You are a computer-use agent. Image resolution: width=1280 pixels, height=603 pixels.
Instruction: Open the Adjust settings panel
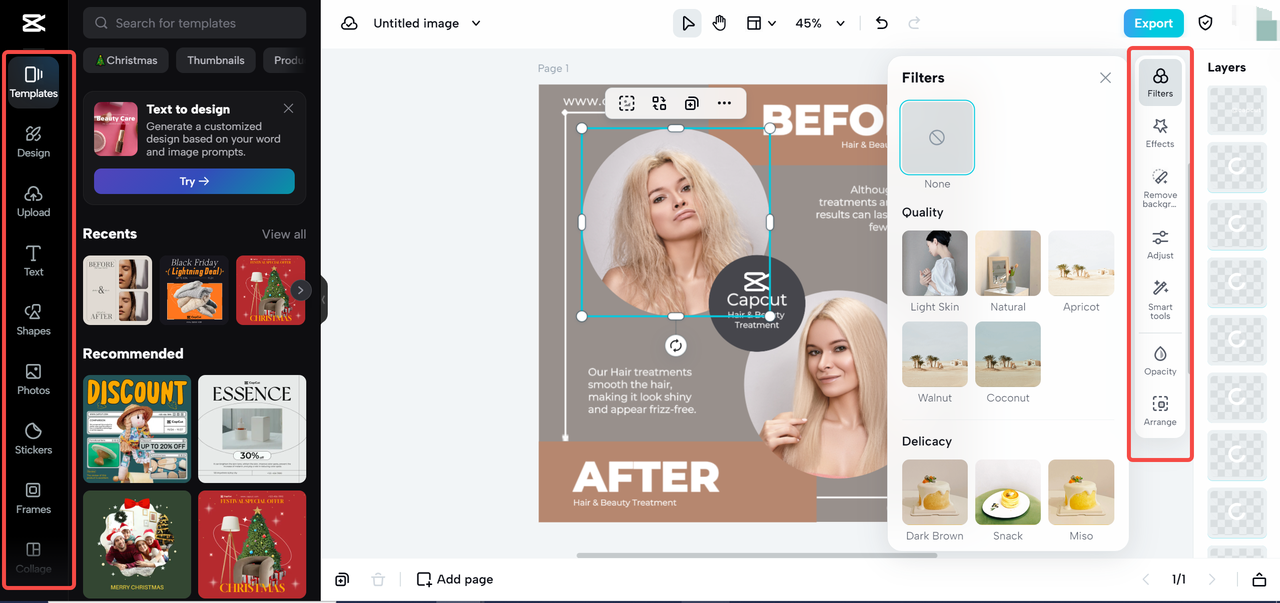point(1160,244)
